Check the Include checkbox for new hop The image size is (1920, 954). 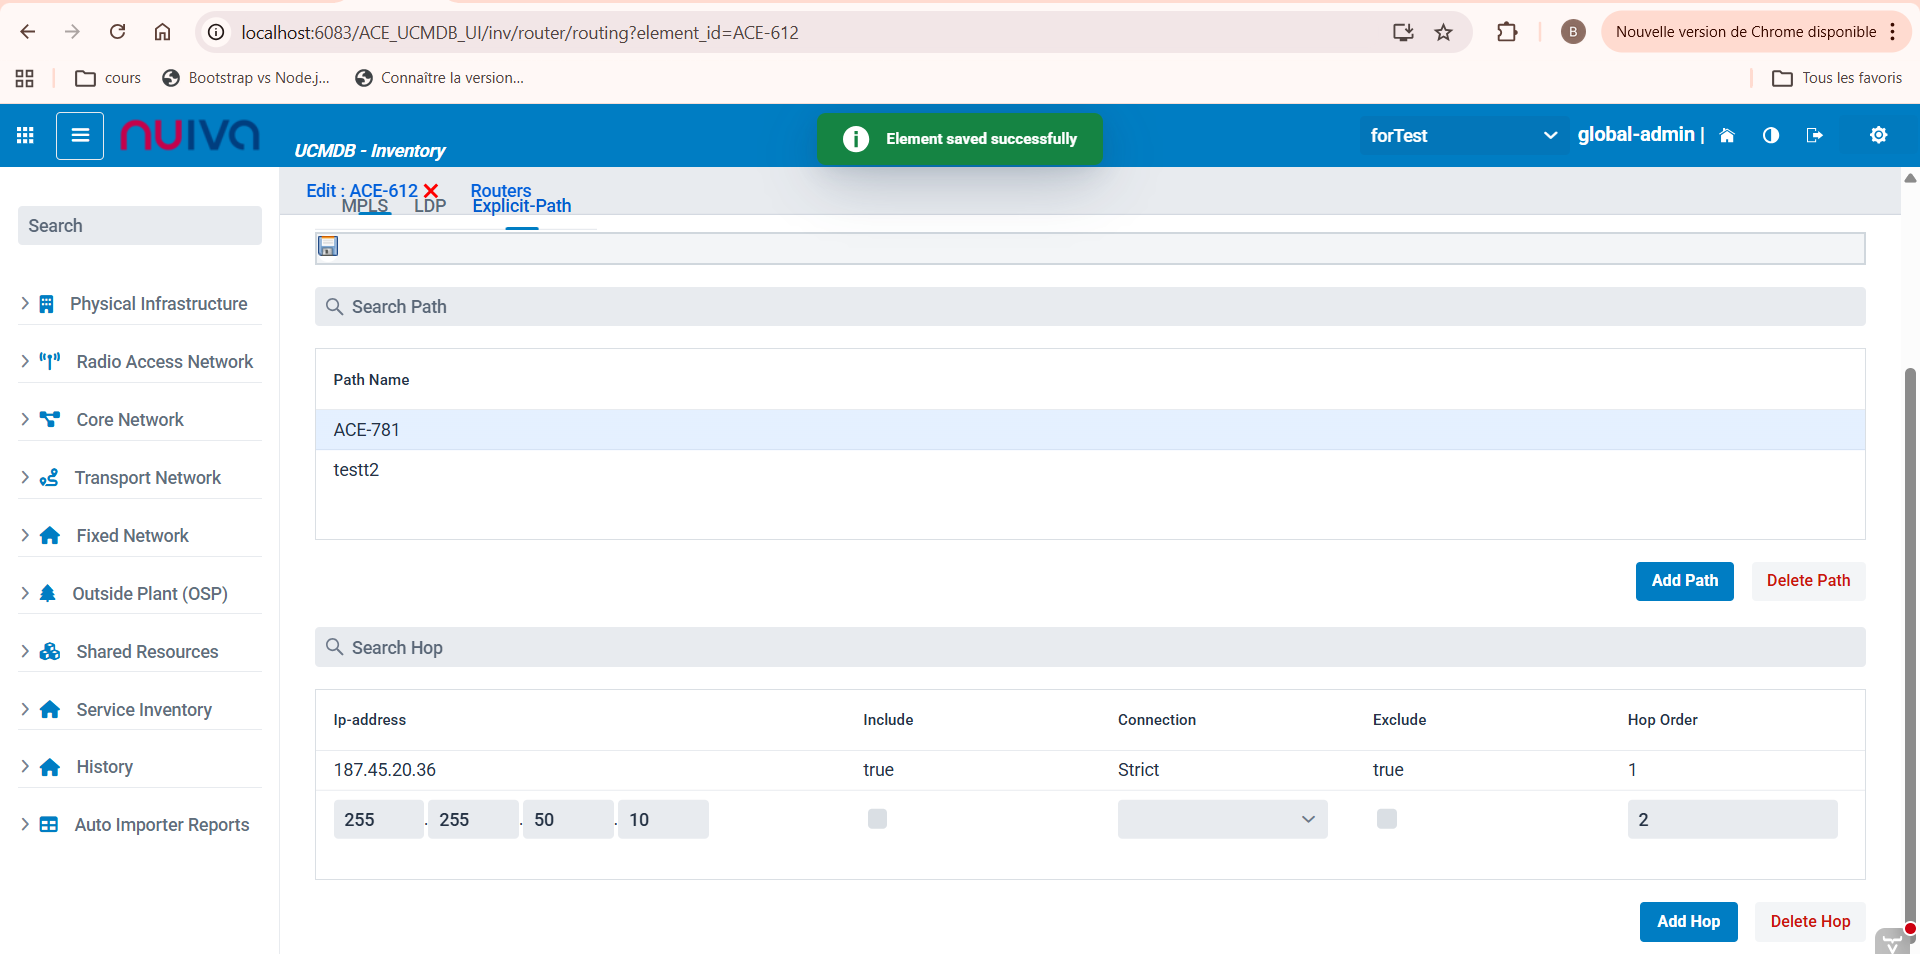(877, 819)
